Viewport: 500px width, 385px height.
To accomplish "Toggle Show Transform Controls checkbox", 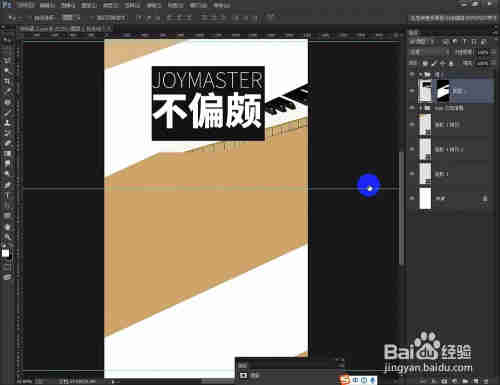I will point(93,17).
